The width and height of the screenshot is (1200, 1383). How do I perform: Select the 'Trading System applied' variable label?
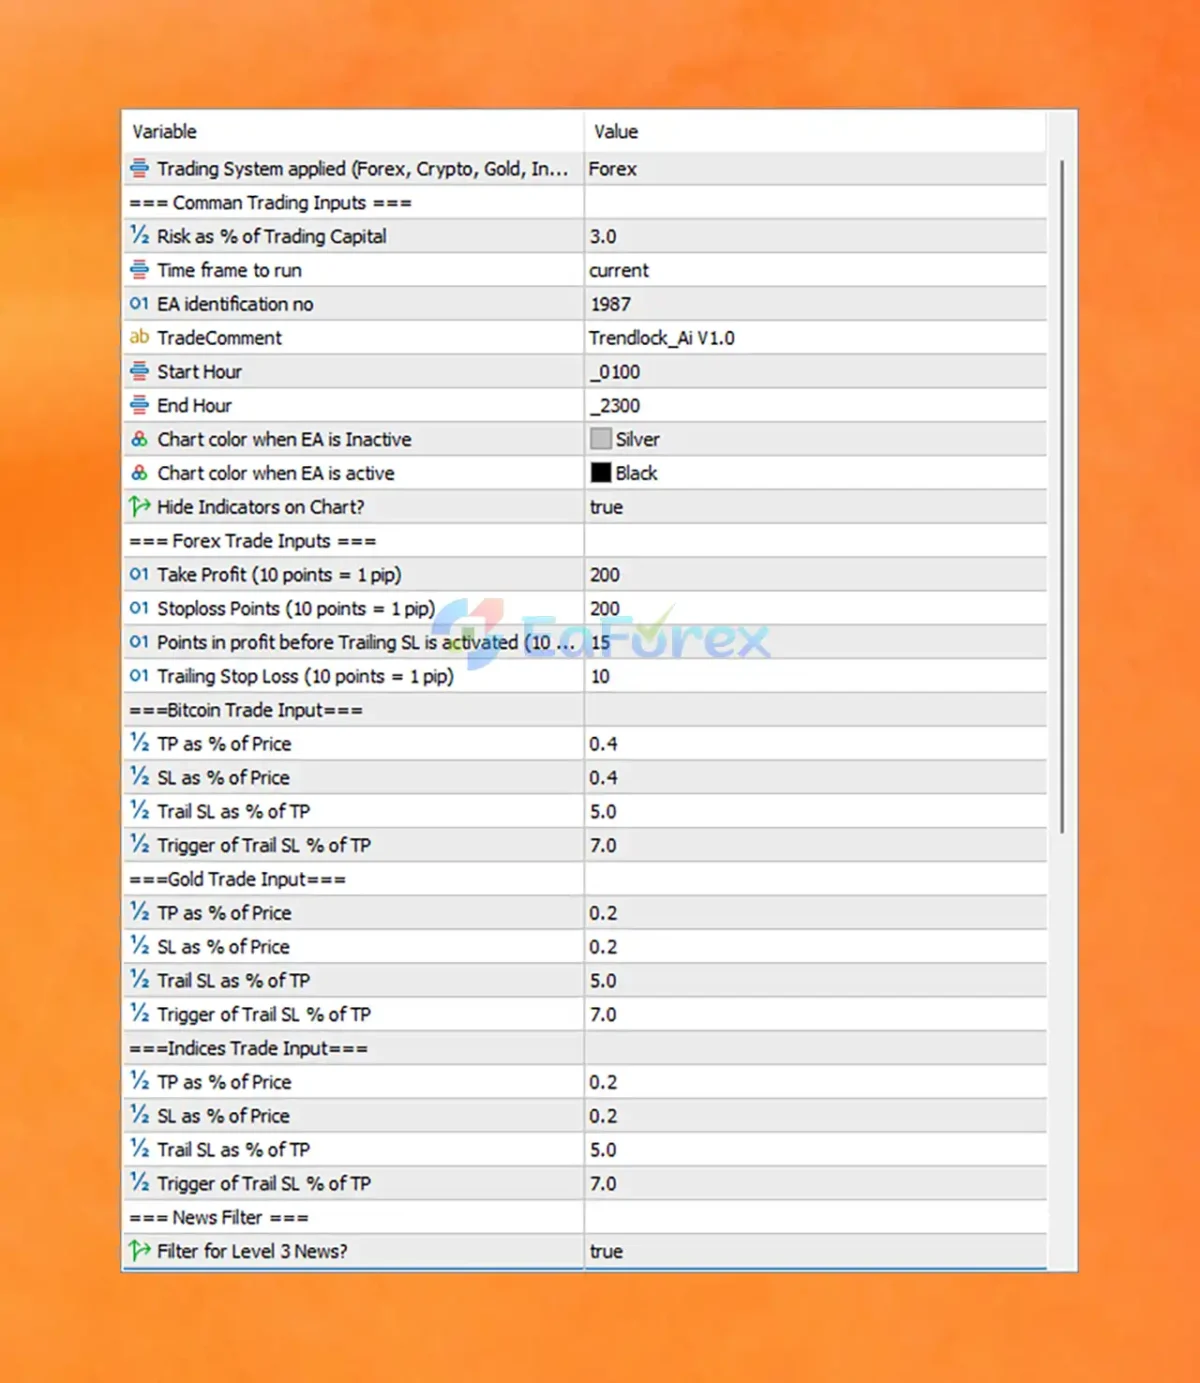(x=363, y=169)
